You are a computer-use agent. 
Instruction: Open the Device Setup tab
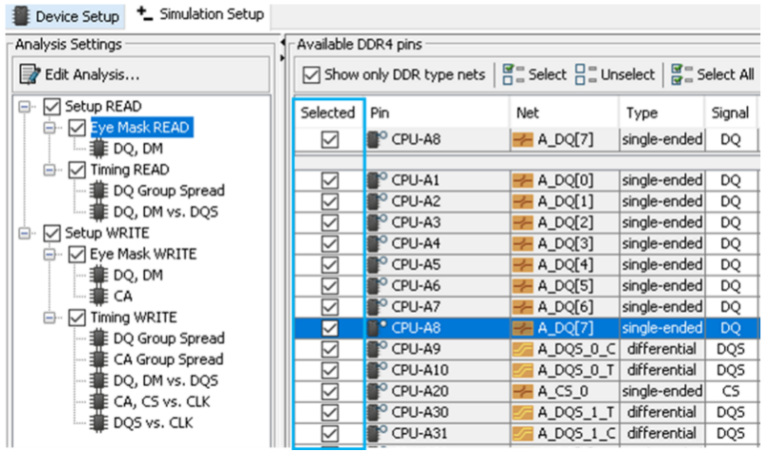[66, 16]
